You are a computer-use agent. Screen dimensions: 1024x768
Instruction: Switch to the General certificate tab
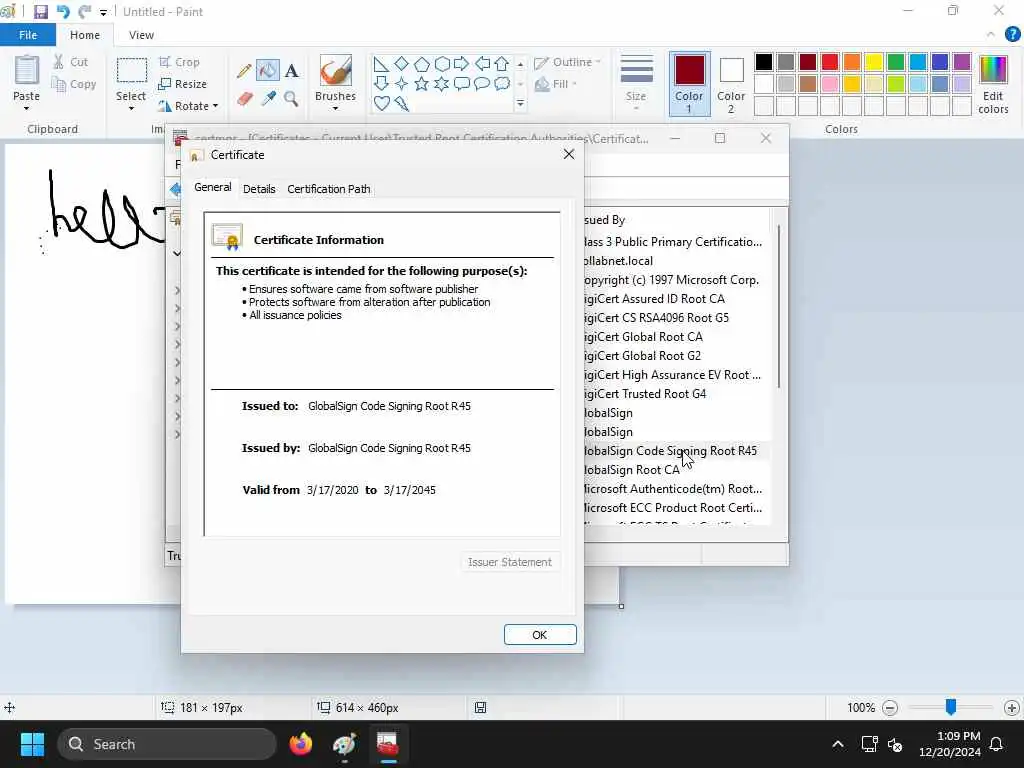click(x=213, y=187)
